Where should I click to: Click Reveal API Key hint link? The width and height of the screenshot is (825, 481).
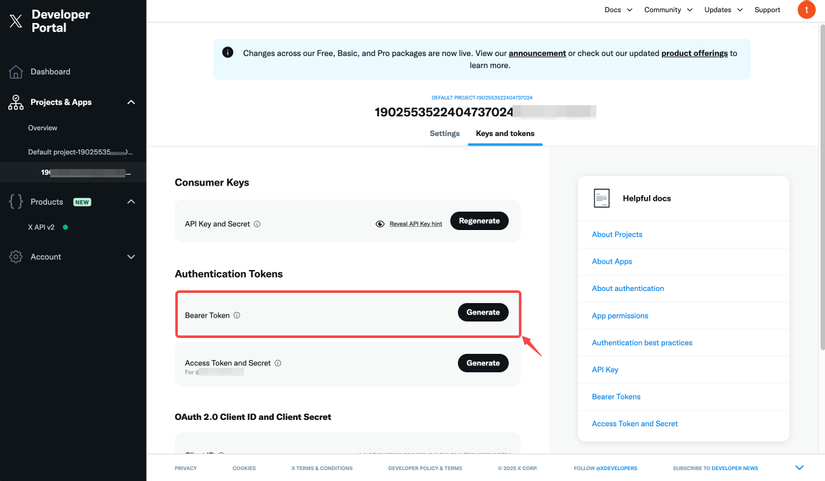[x=416, y=224]
